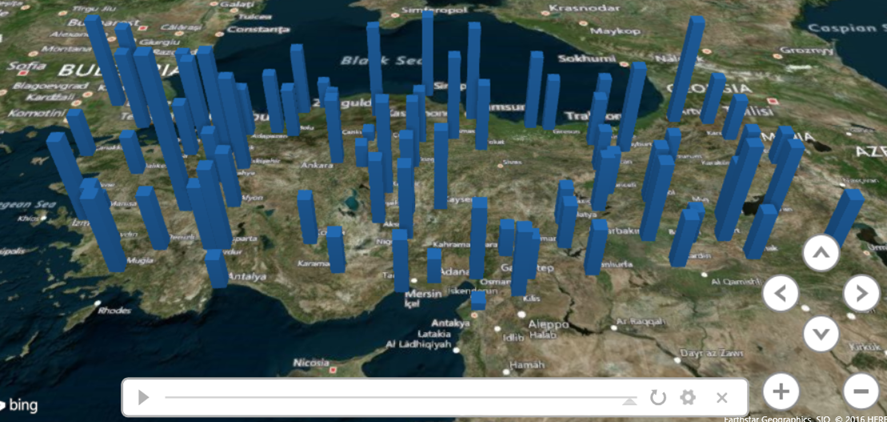Click the Ar Raqqah label
The width and height of the screenshot is (887, 422).
(x=640, y=321)
